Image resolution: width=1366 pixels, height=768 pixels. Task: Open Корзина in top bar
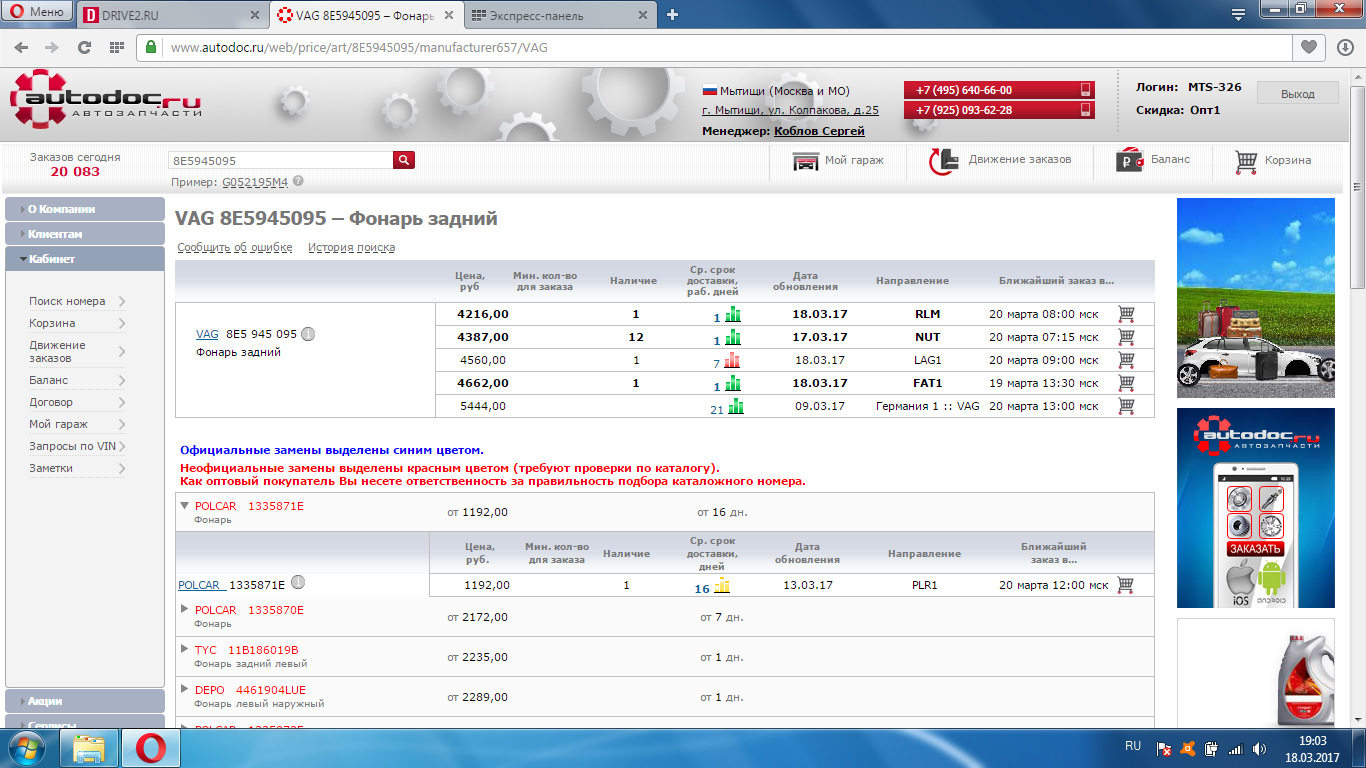[x=1273, y=160]
